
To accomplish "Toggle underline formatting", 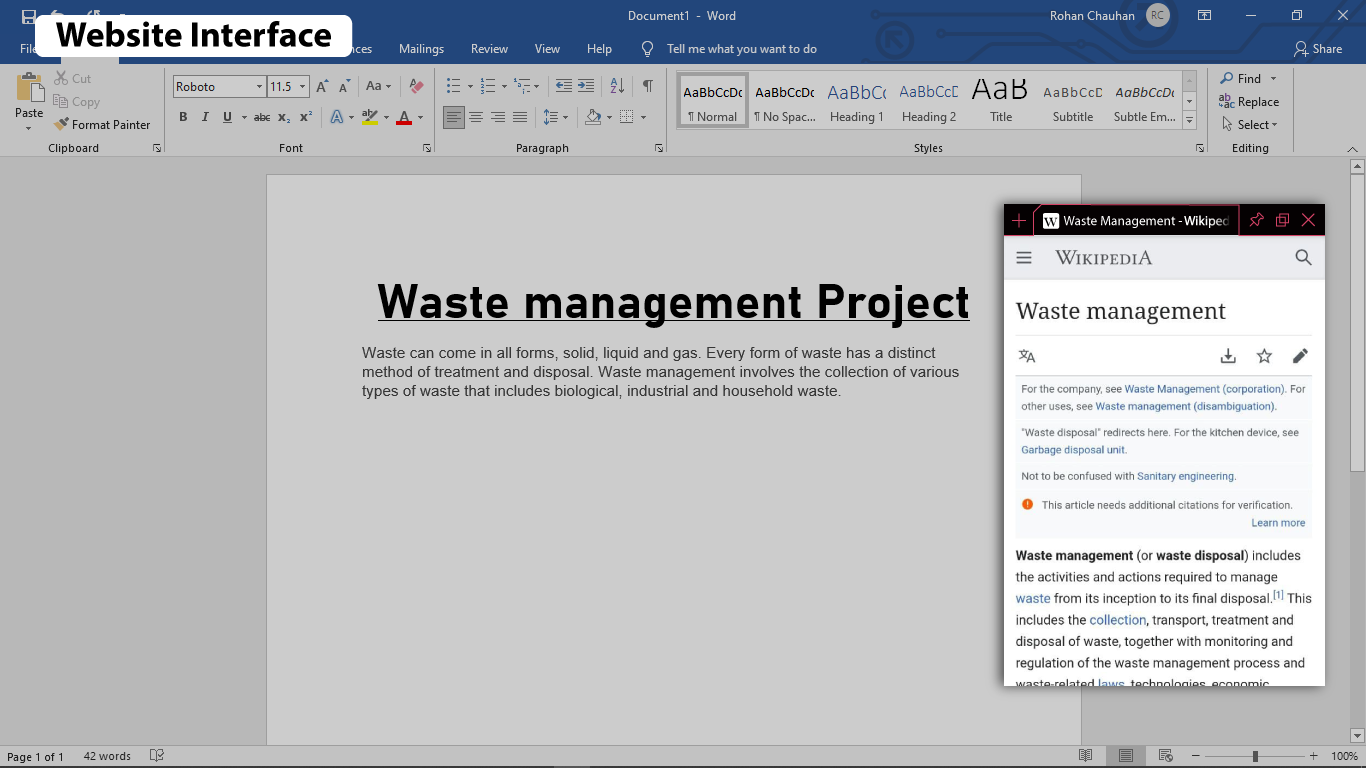I will pyautogui.click(x=227, y=118).
